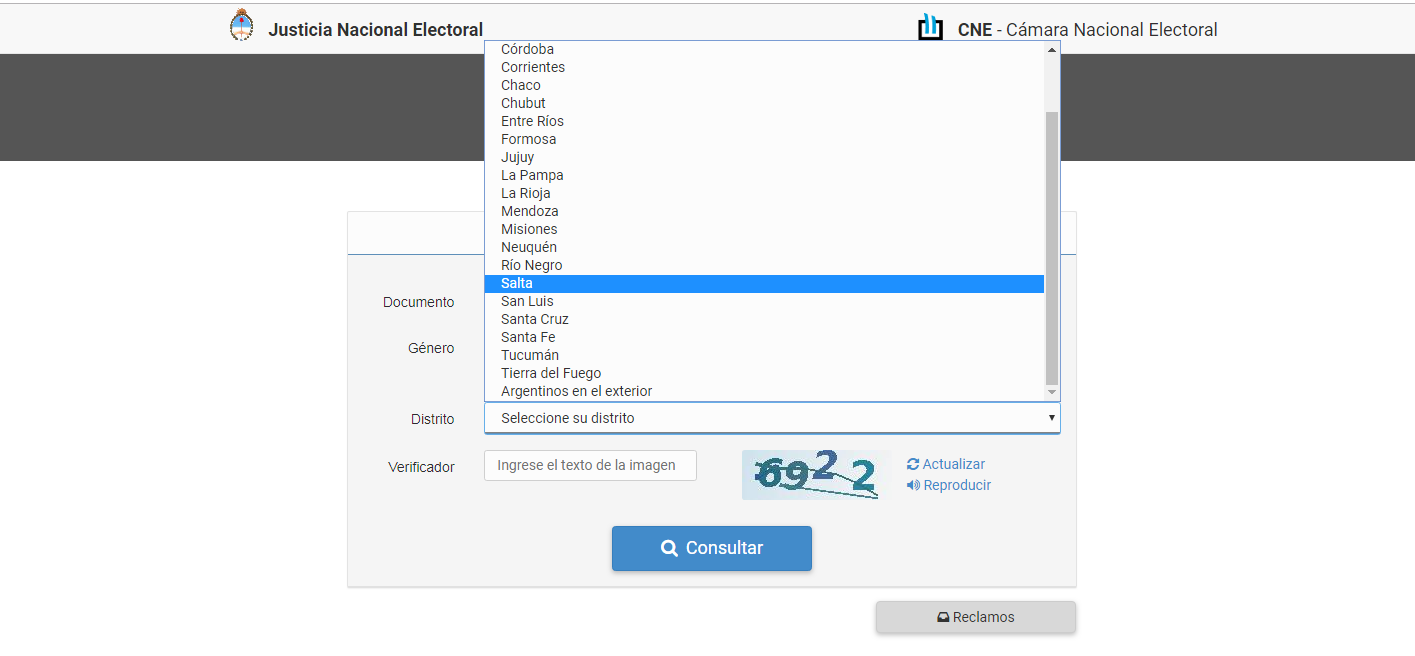Click the speaker icon beside Reproducir

pyautogui.click(x=913, y=485)
